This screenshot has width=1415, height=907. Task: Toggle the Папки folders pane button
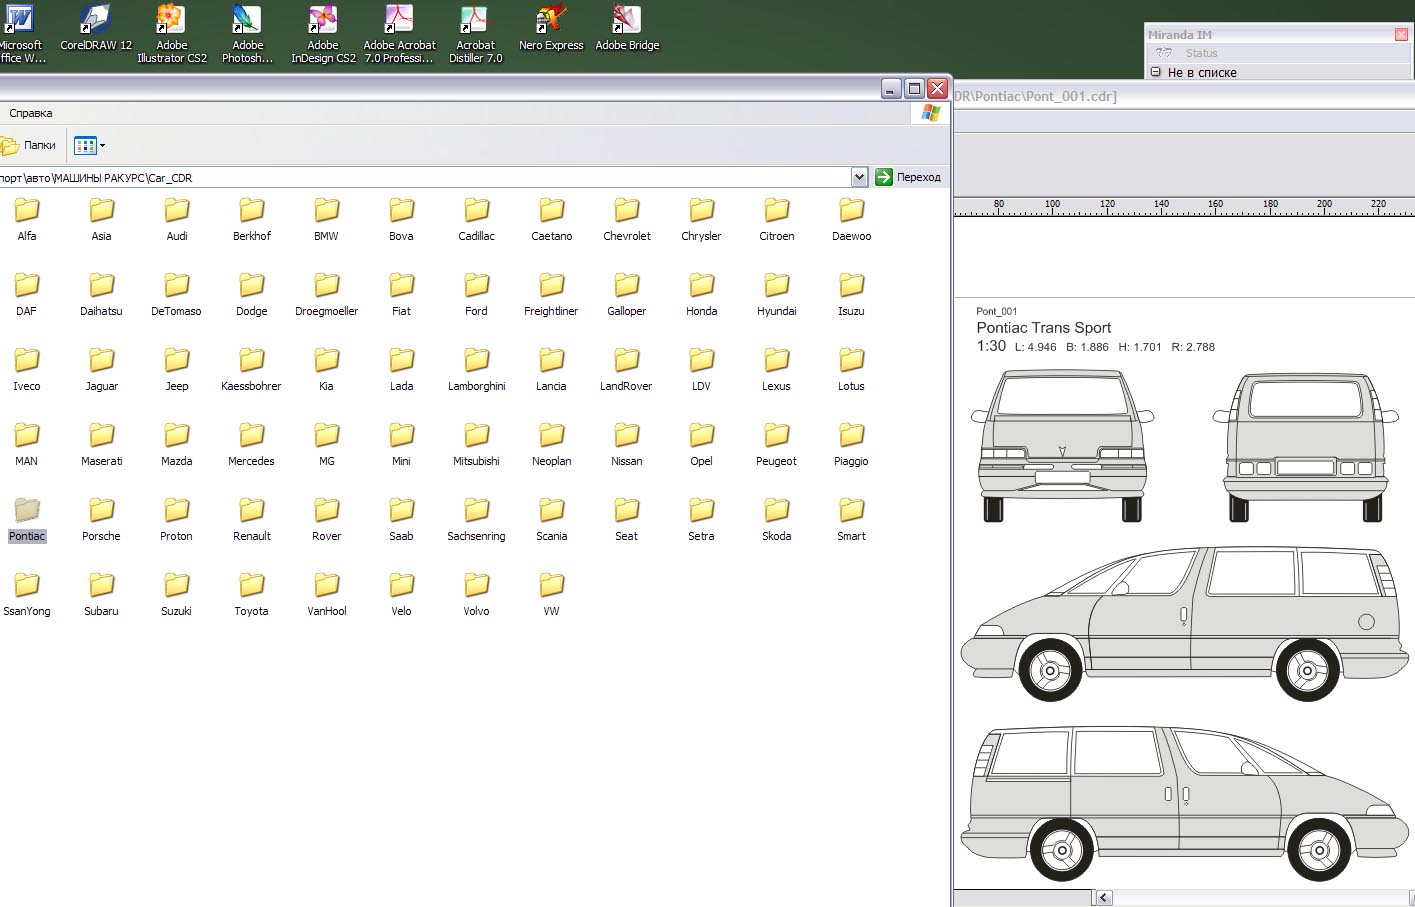pyautogui.click(x=29, y=146)
